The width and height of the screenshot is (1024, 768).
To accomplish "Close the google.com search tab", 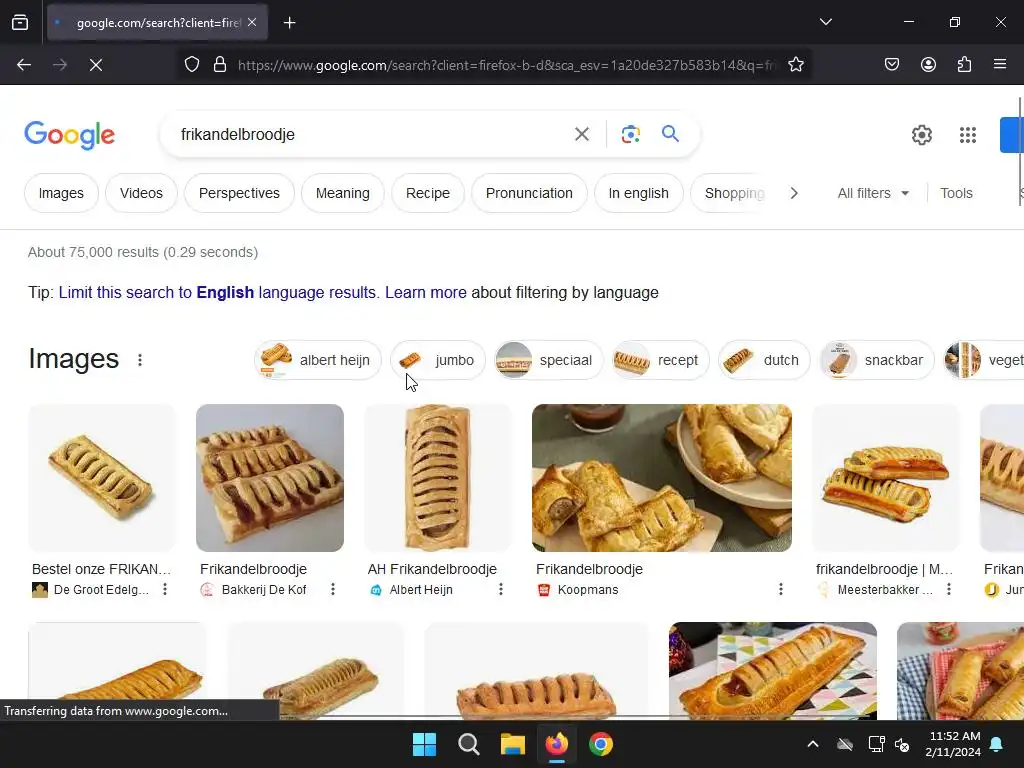I will [x=252, y=22].
